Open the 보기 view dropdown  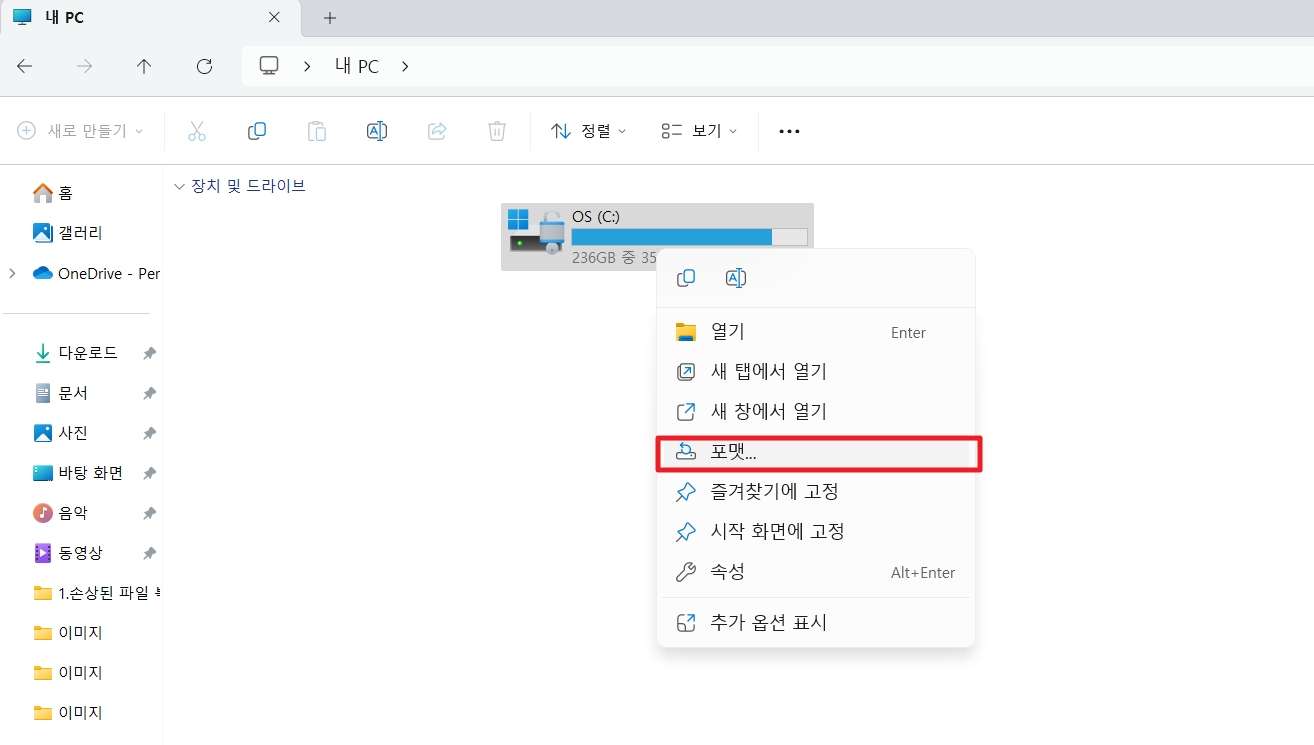click(x=699, y=131)
